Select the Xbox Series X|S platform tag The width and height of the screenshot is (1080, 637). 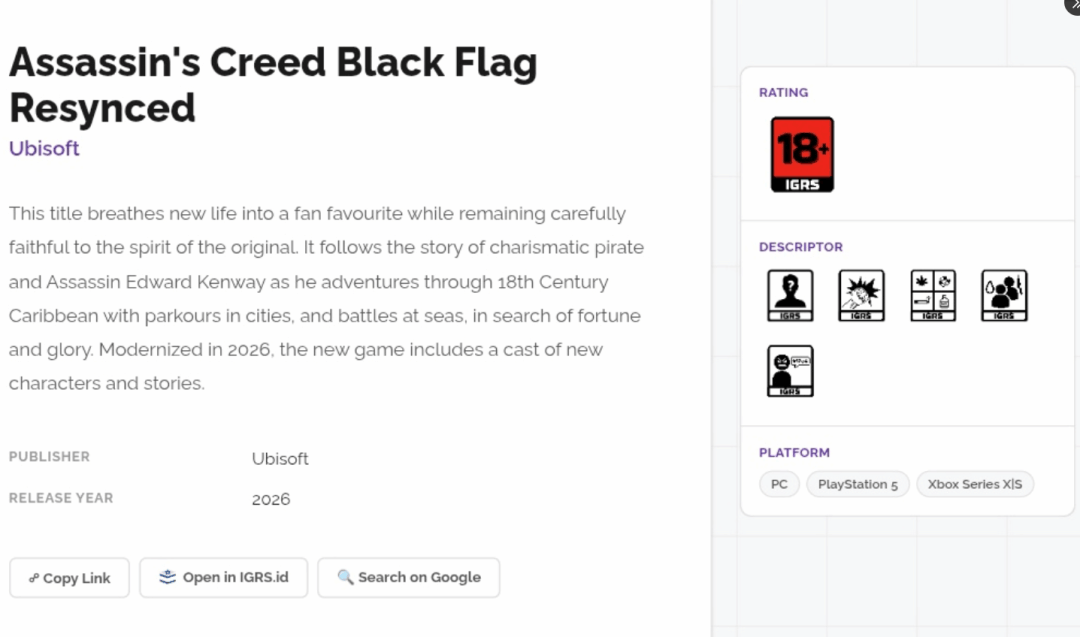[x=975, y=485]
